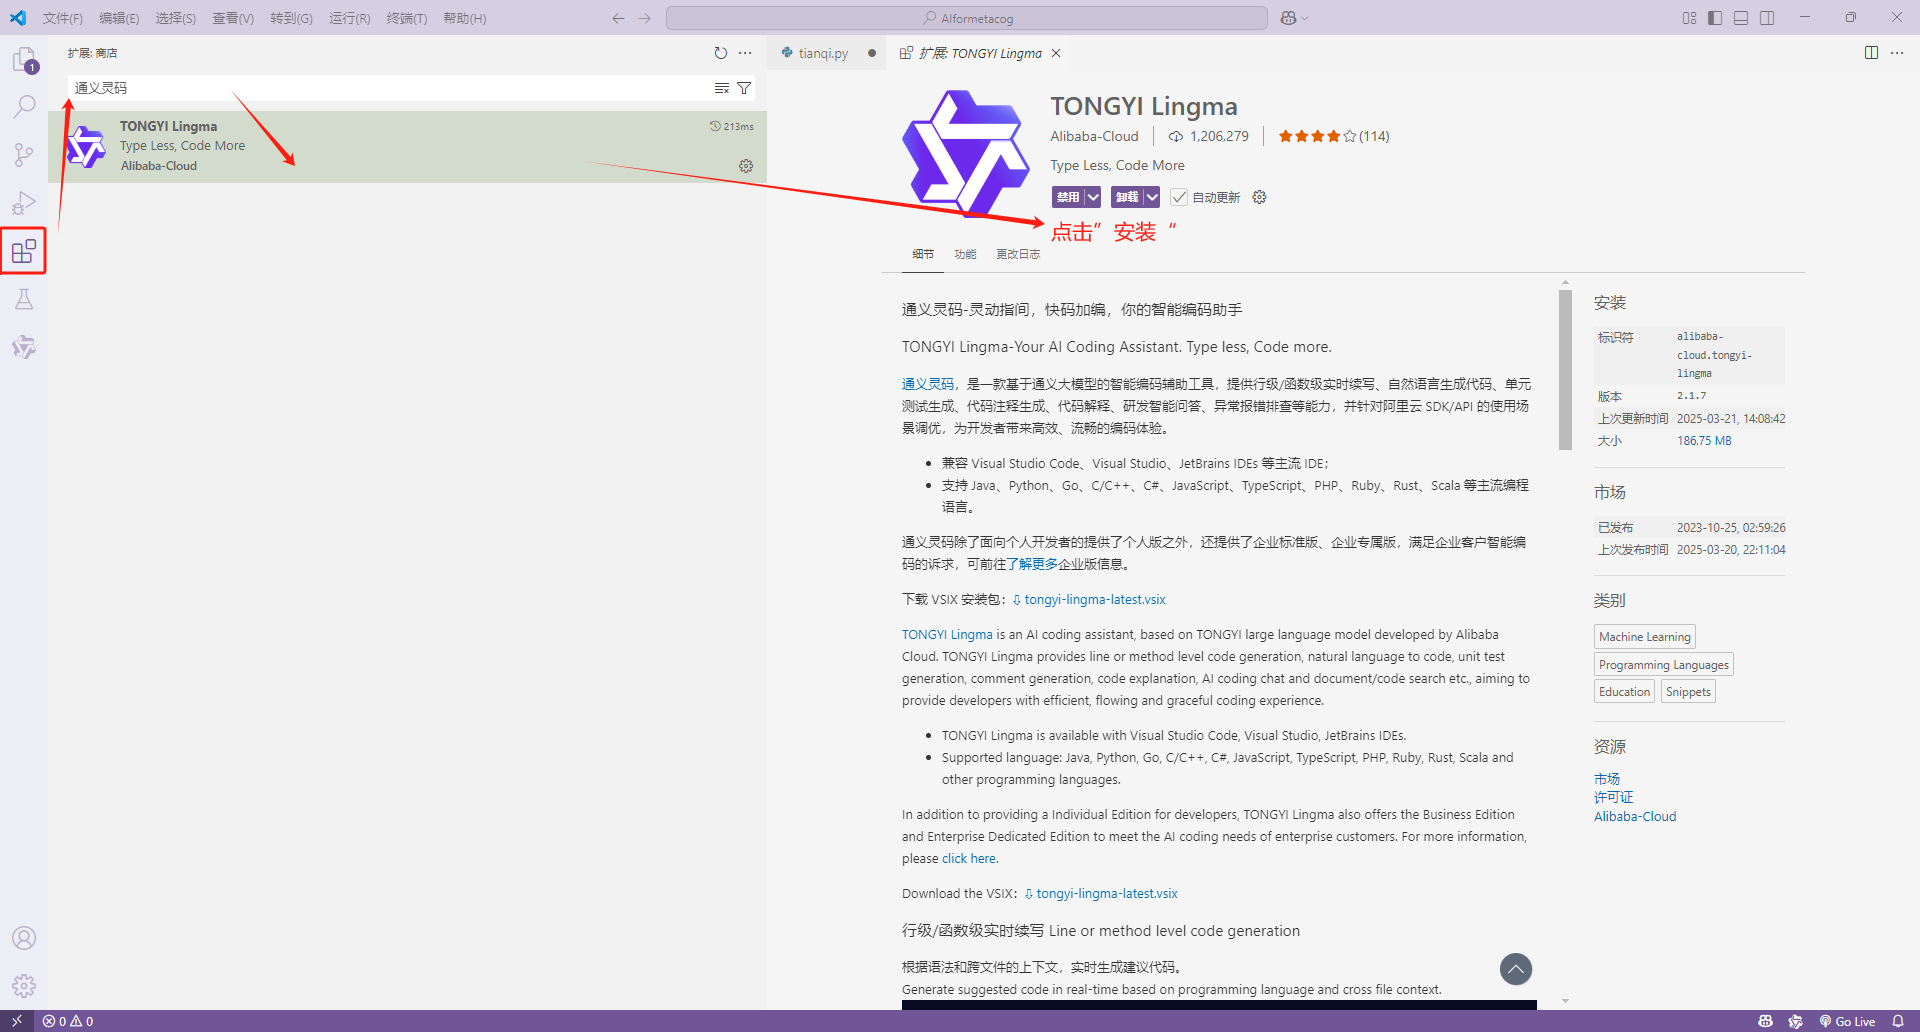Open TONGYI Lingma sidebar icon in activity bar
Viewport: 1920px width, 1032px height.
[24, 347]
